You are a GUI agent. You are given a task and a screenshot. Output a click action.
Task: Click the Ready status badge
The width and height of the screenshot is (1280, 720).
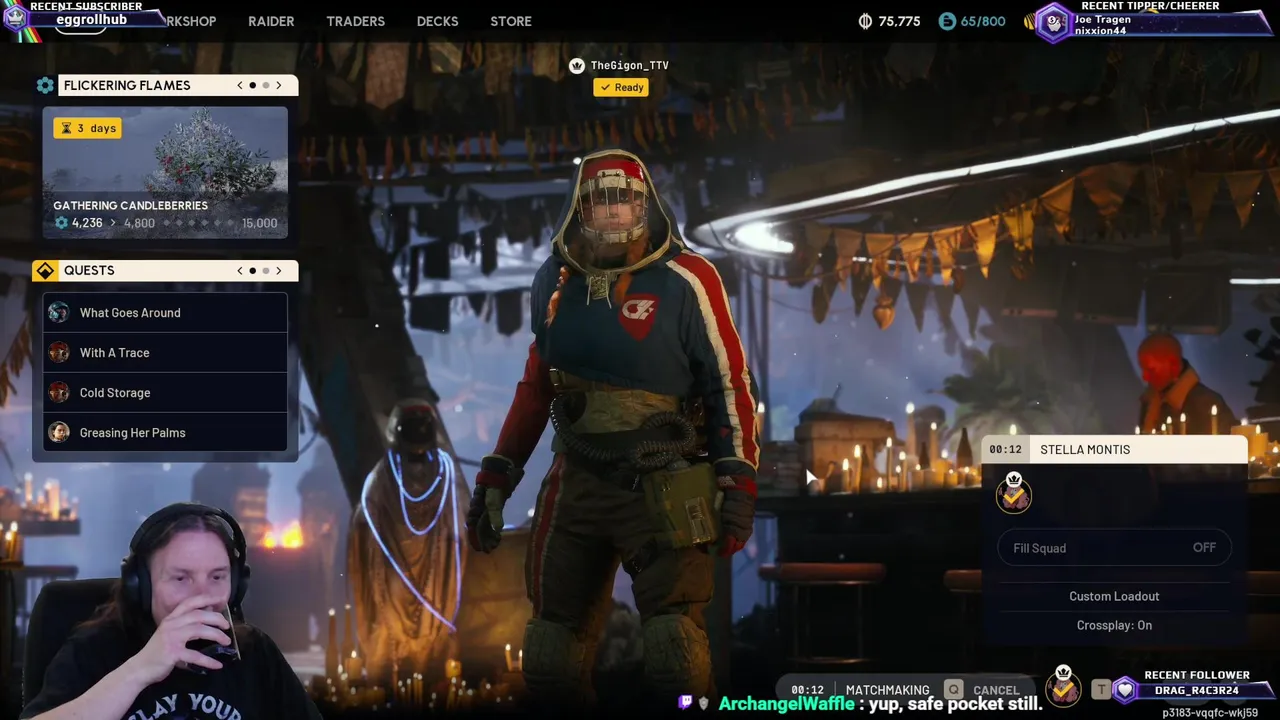coord(621,87)
